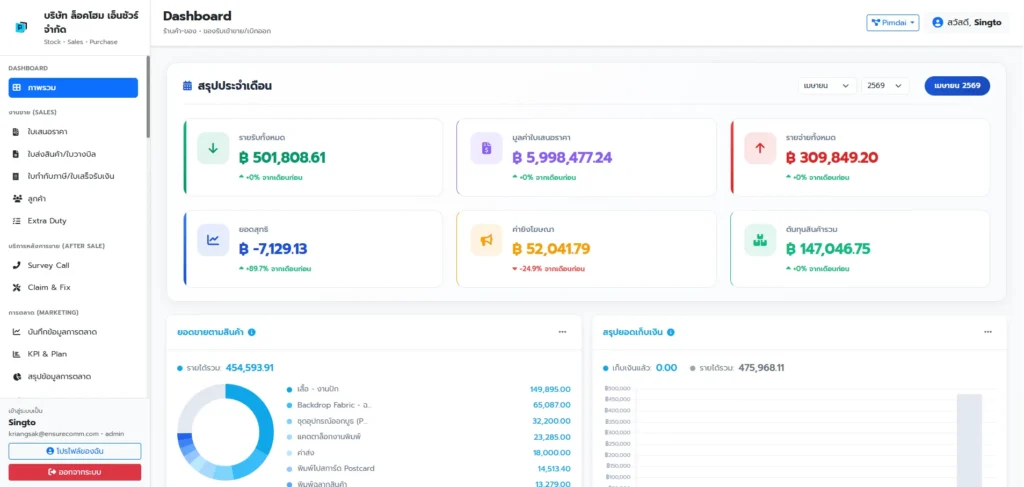Click the advertising megaphone icon
Viewport: 1024px width, 487px height.
(x=487, y=240)
